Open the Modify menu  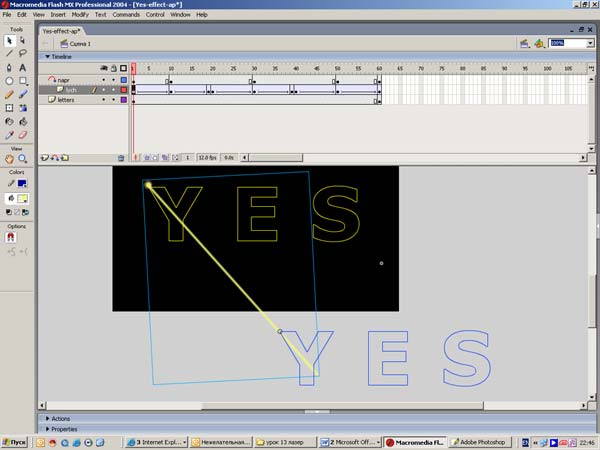click(x=80, y=15)
